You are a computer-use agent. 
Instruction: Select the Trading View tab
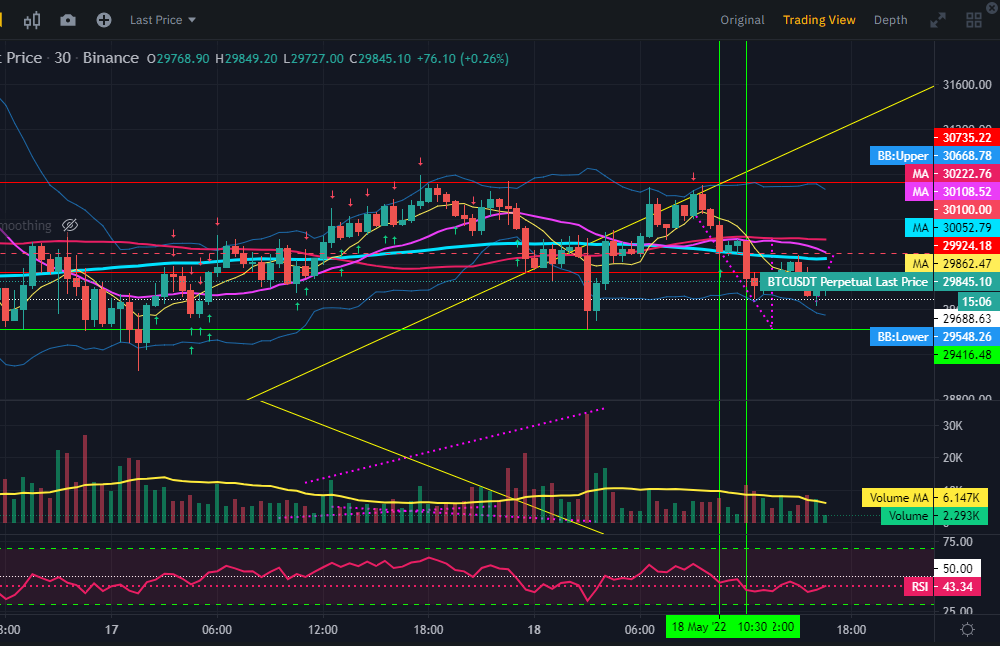tap(819, 20)
